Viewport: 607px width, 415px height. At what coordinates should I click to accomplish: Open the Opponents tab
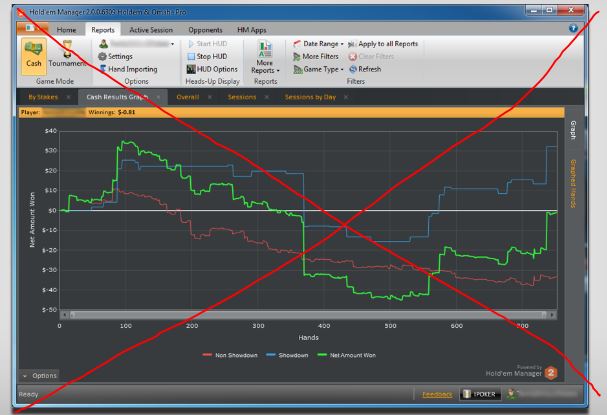point(206,30)
